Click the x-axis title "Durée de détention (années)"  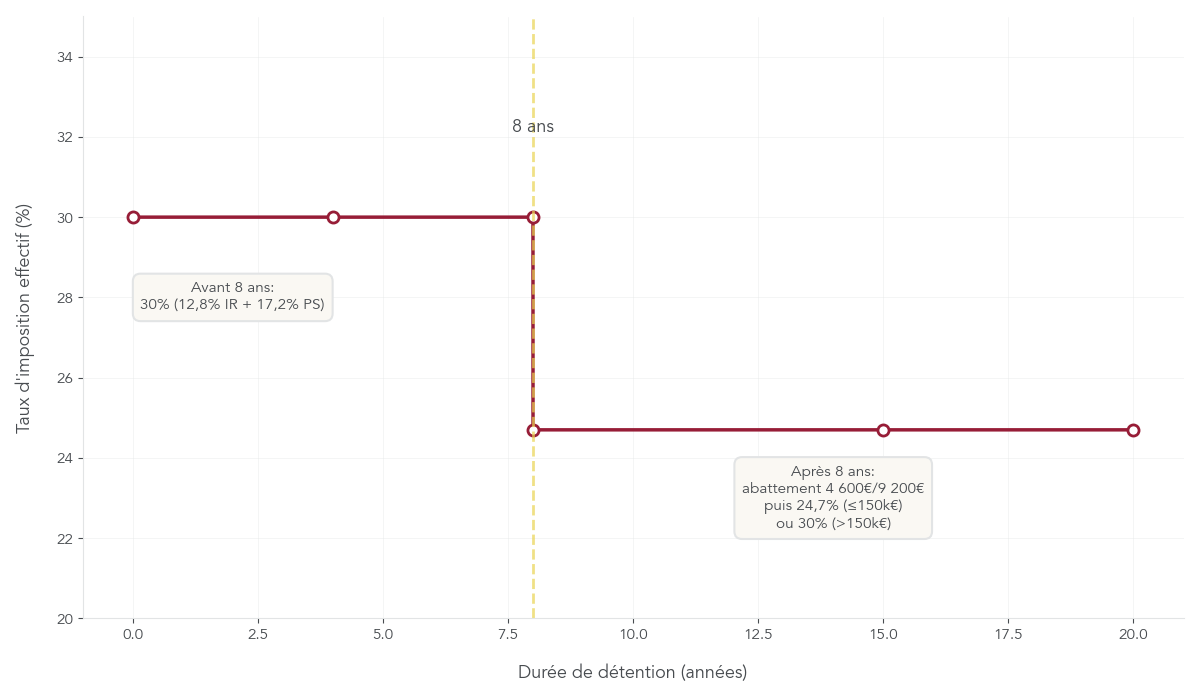632,672
